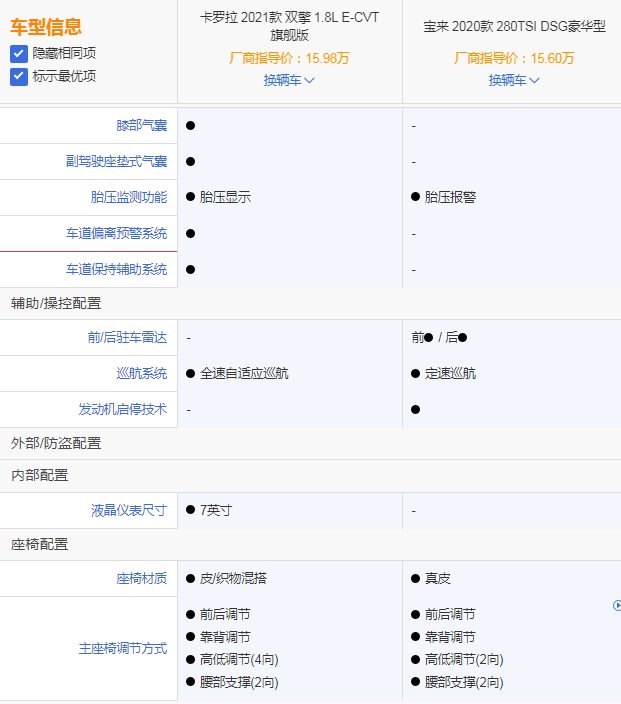This screenshot has width=621, height=704.
Task: Open the 副驾驶座垫式气囊 link
Action: pos(116,161)
